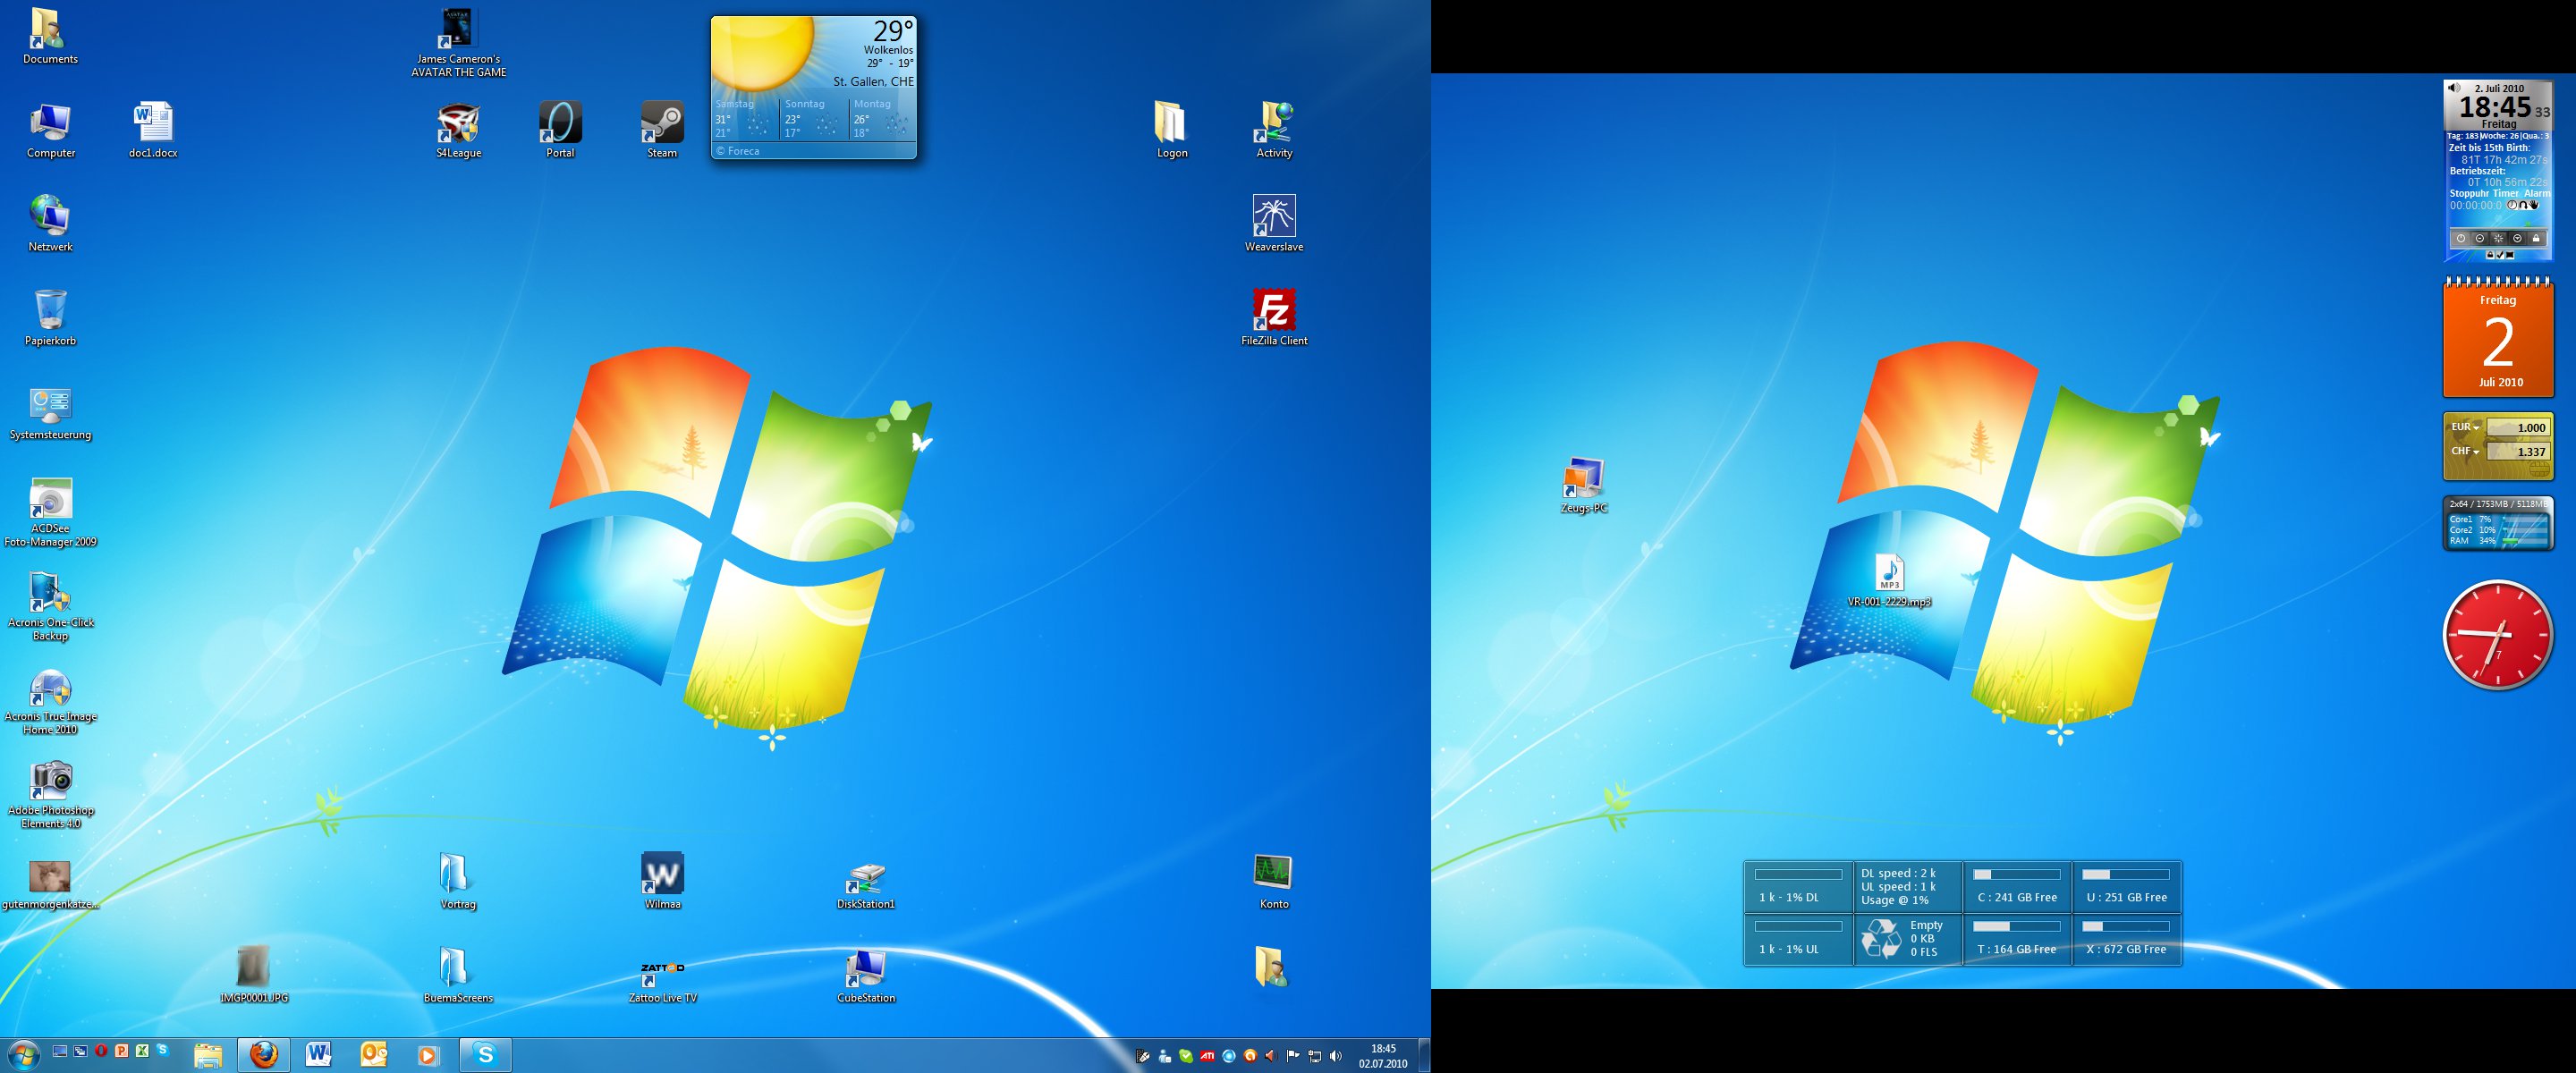Launch the S4League game shortcut
The height and width of the screenshot is (1073, 2576).
(x=458, y=131)
